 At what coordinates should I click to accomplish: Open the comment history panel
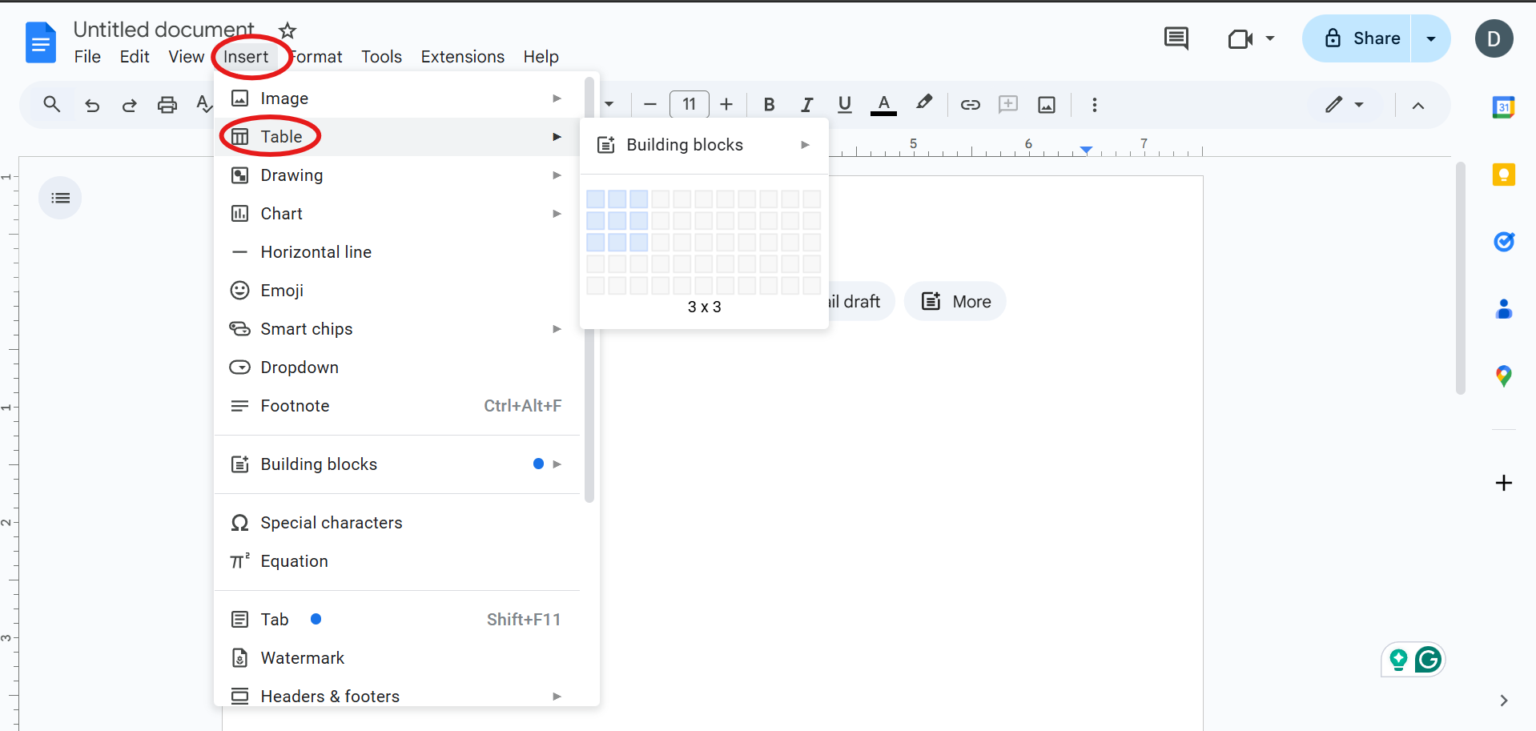tap(1175, 38)
